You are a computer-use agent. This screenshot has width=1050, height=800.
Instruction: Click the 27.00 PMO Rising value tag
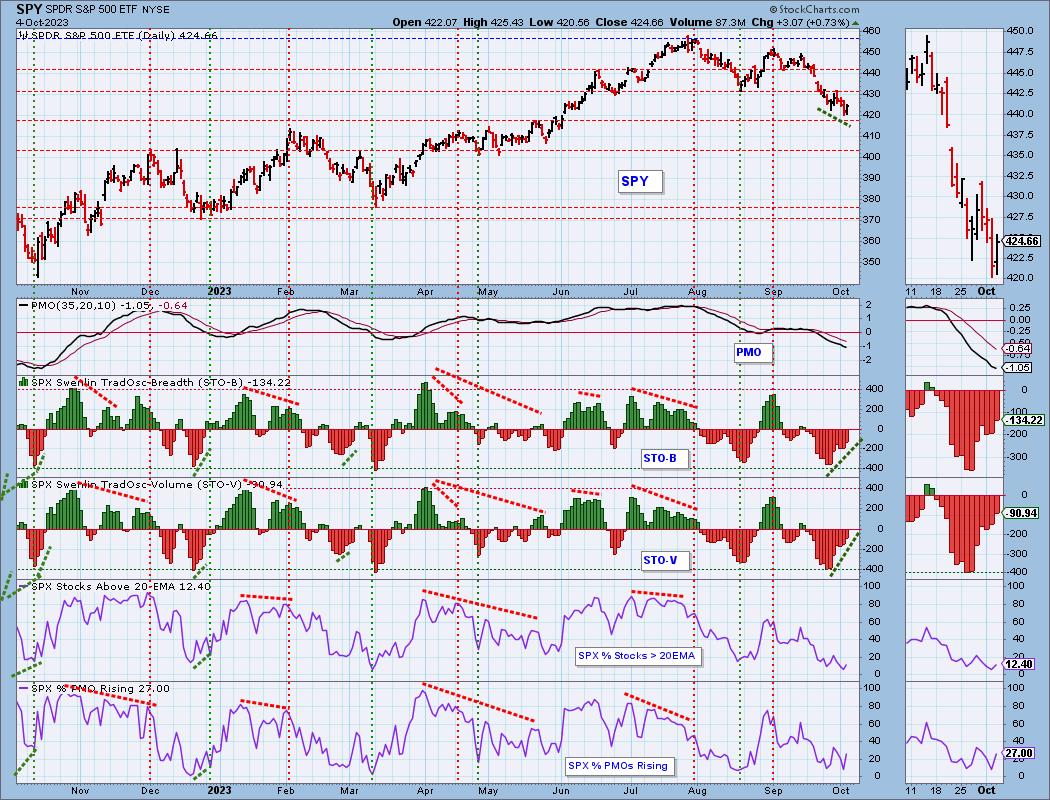click(1021, 754)
